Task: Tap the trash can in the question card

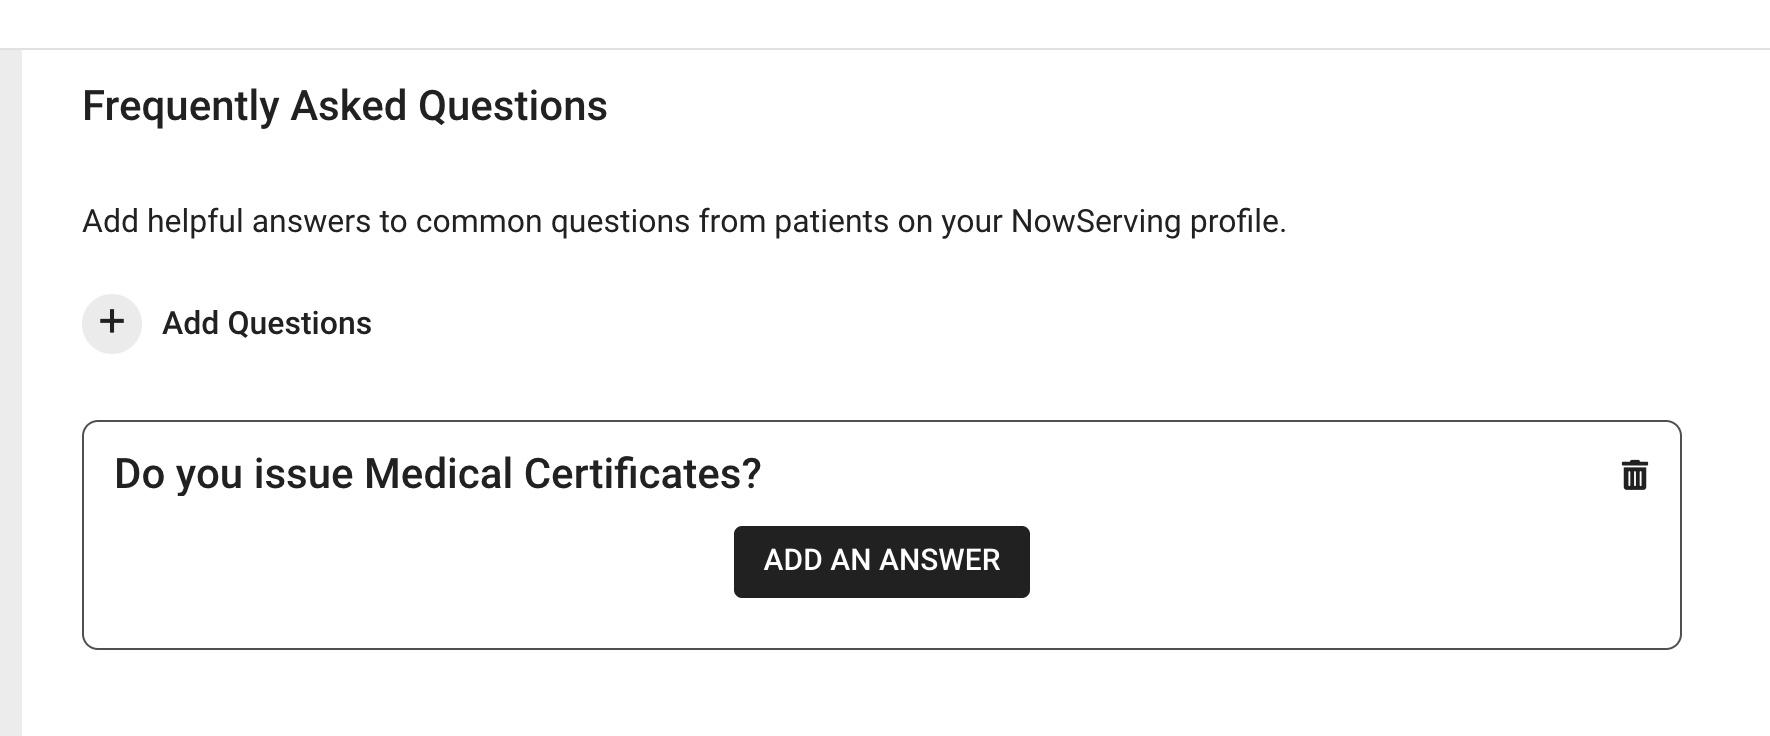Action: point(1634,475)
